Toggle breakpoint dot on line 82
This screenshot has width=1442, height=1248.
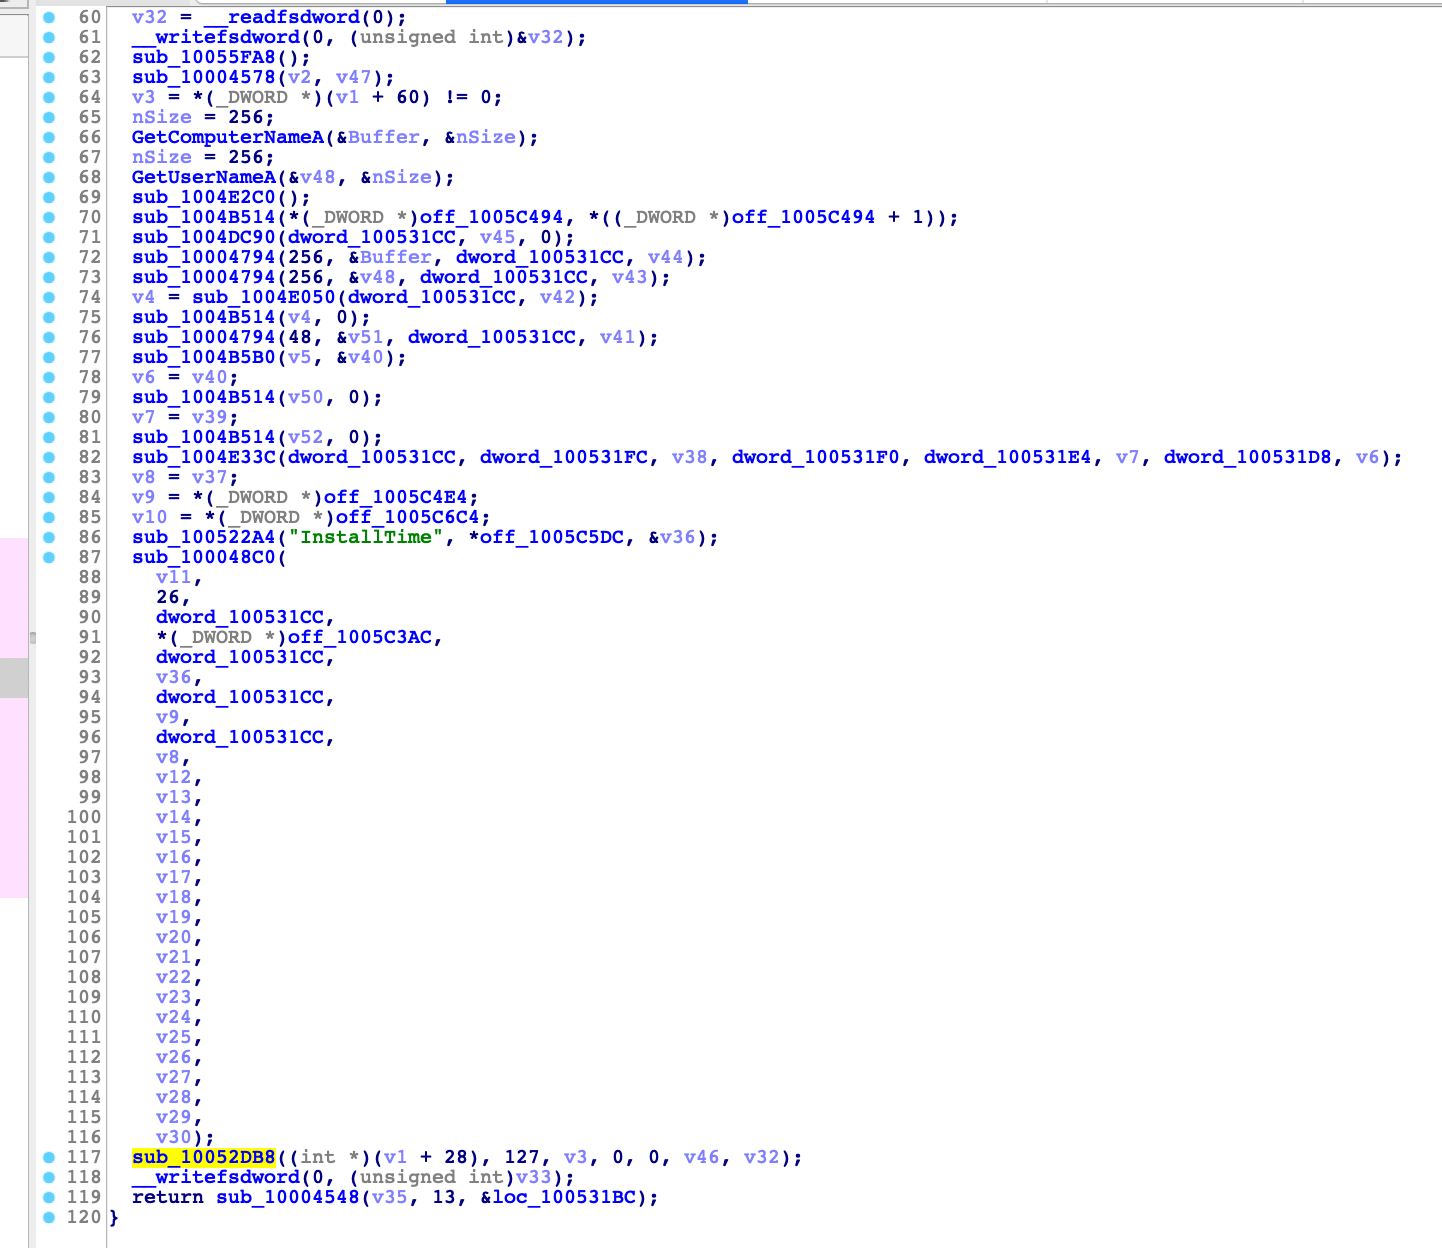pyautogui.click(x=49, y=457)
